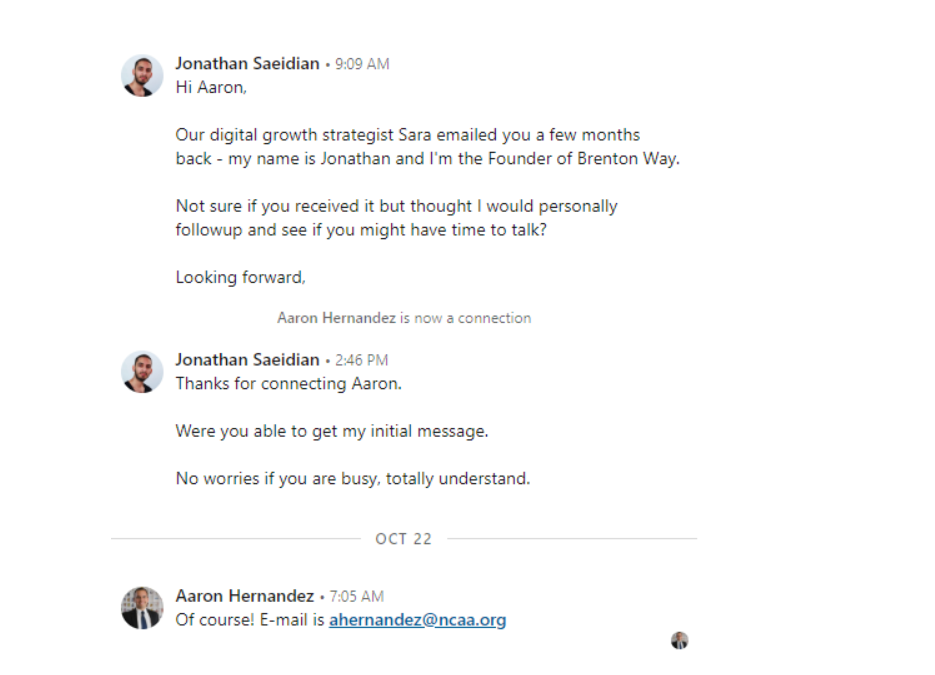
Task: Click Jonathan Saeidian's avatar on first message
Action: coord(142,76)
